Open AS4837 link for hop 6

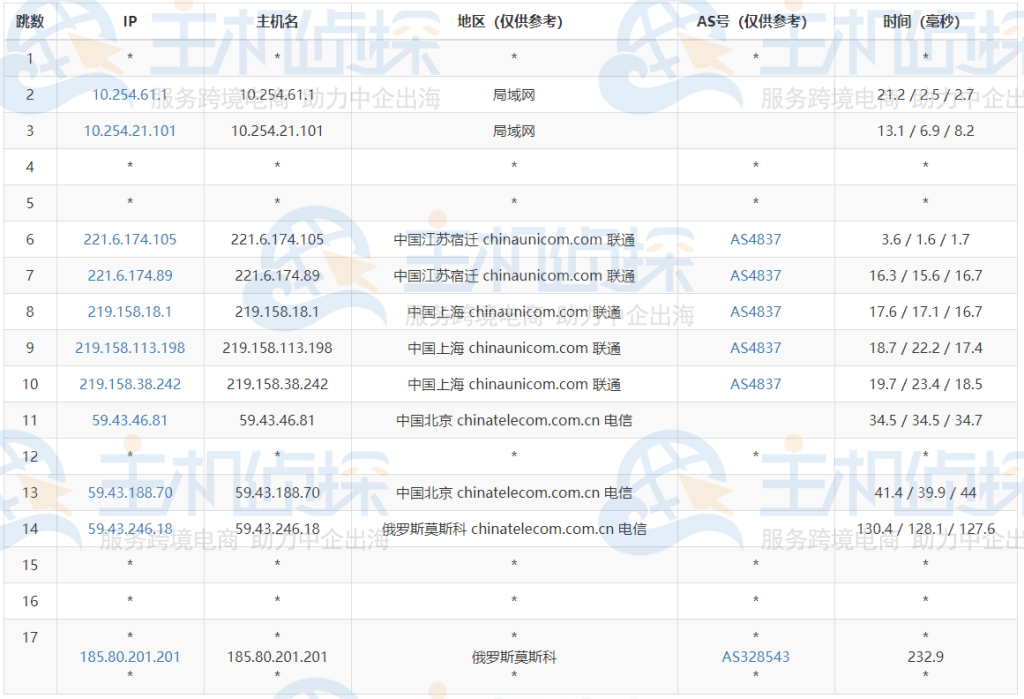[755, 239]
